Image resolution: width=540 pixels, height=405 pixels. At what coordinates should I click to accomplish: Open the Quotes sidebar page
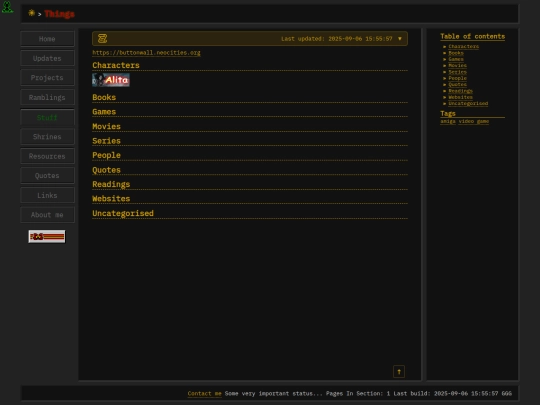pos(47,176)
